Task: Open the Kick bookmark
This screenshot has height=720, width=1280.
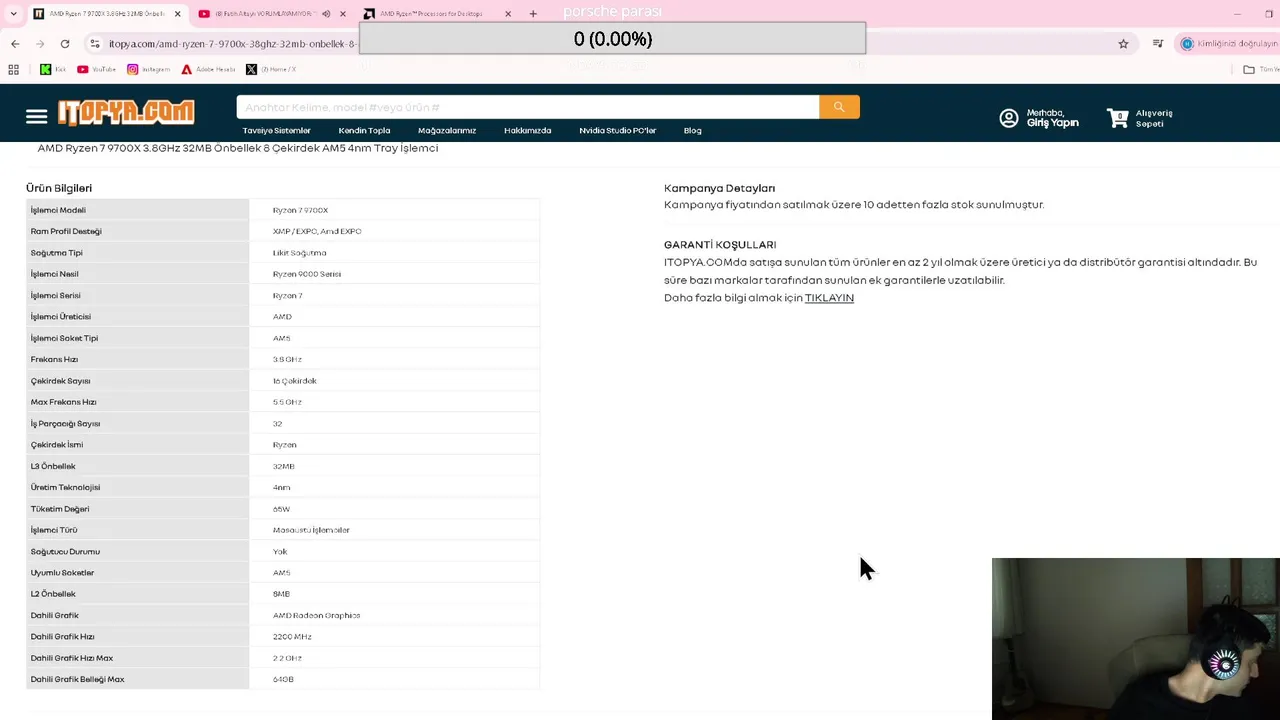Action: click(x=53, y=69)
